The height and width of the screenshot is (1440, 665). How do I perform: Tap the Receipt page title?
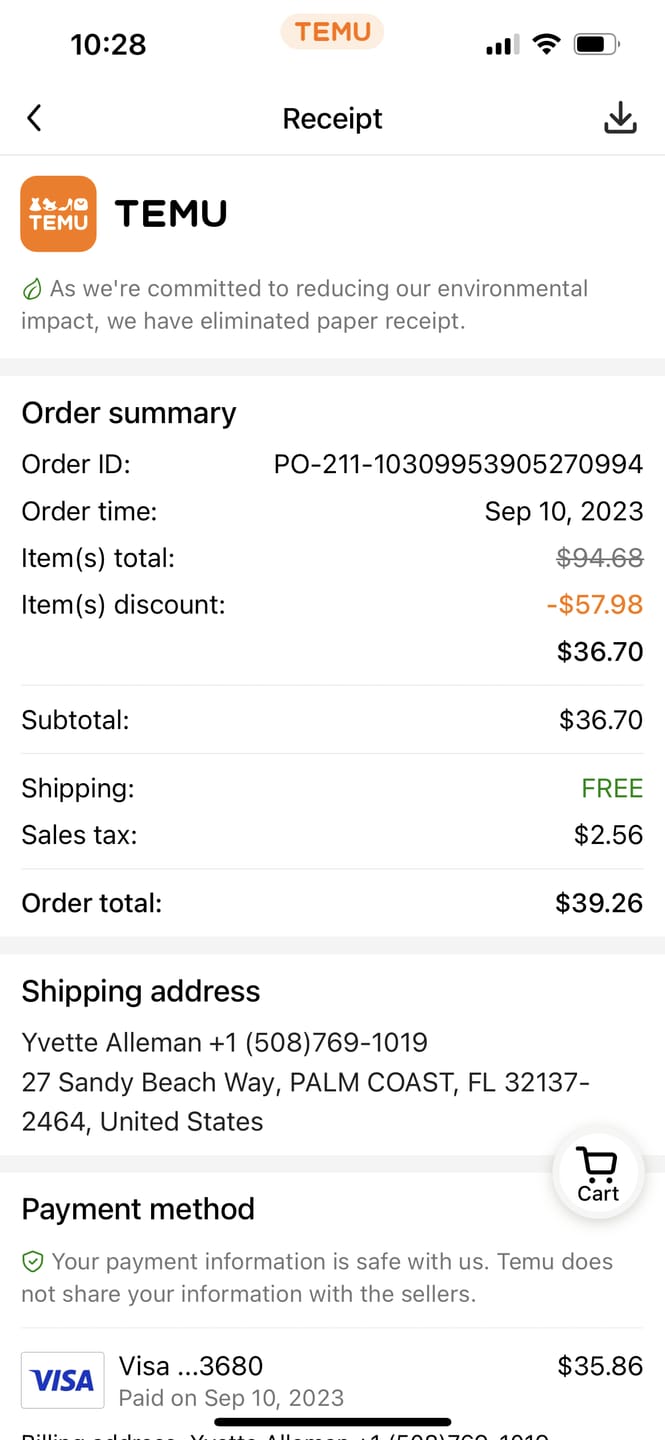coord(332,118)
